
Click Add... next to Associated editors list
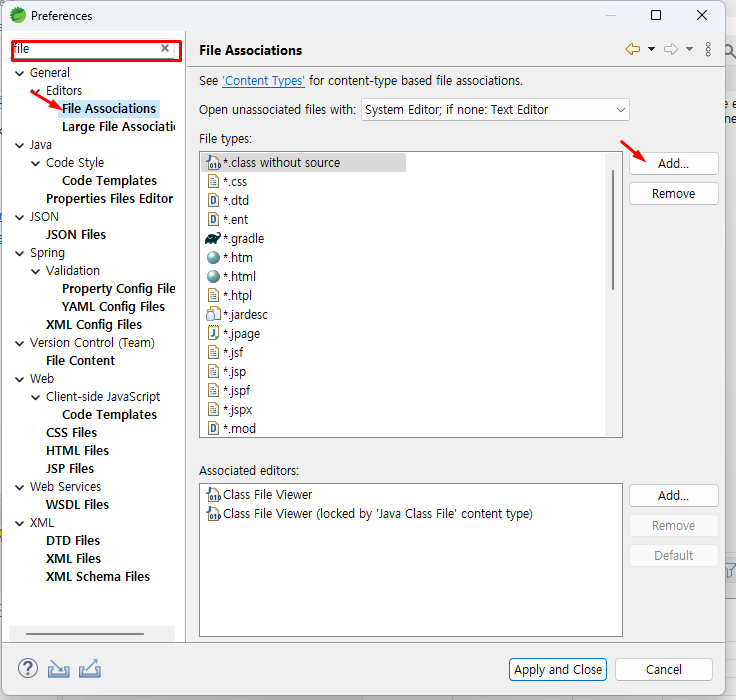(674, 495)
